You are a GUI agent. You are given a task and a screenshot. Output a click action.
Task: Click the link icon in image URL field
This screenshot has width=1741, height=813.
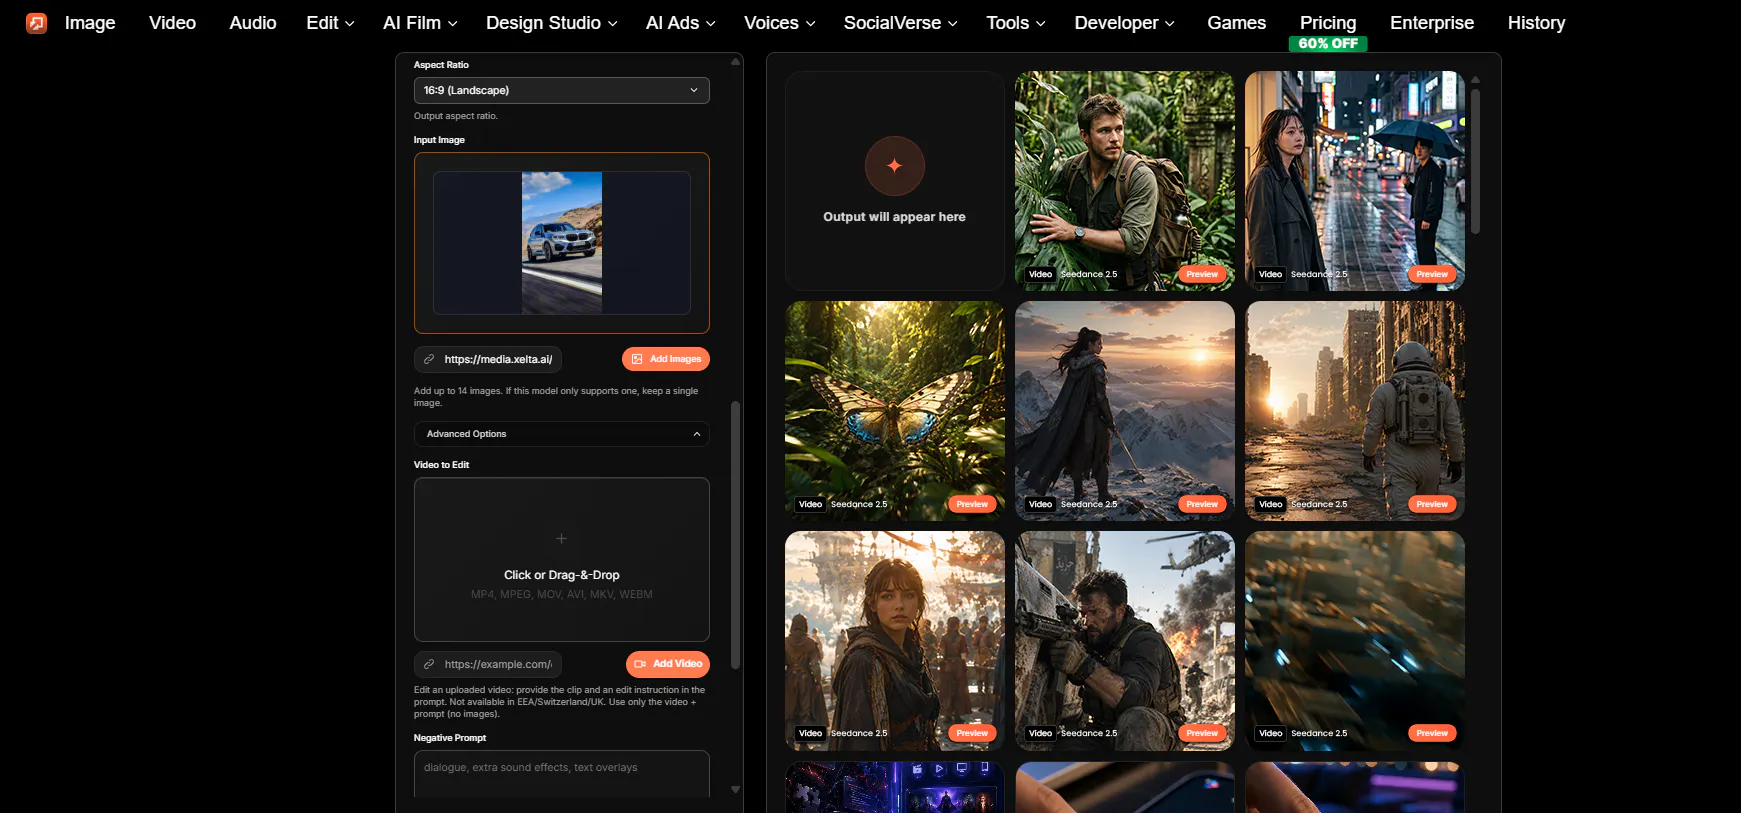pos(429,359)
